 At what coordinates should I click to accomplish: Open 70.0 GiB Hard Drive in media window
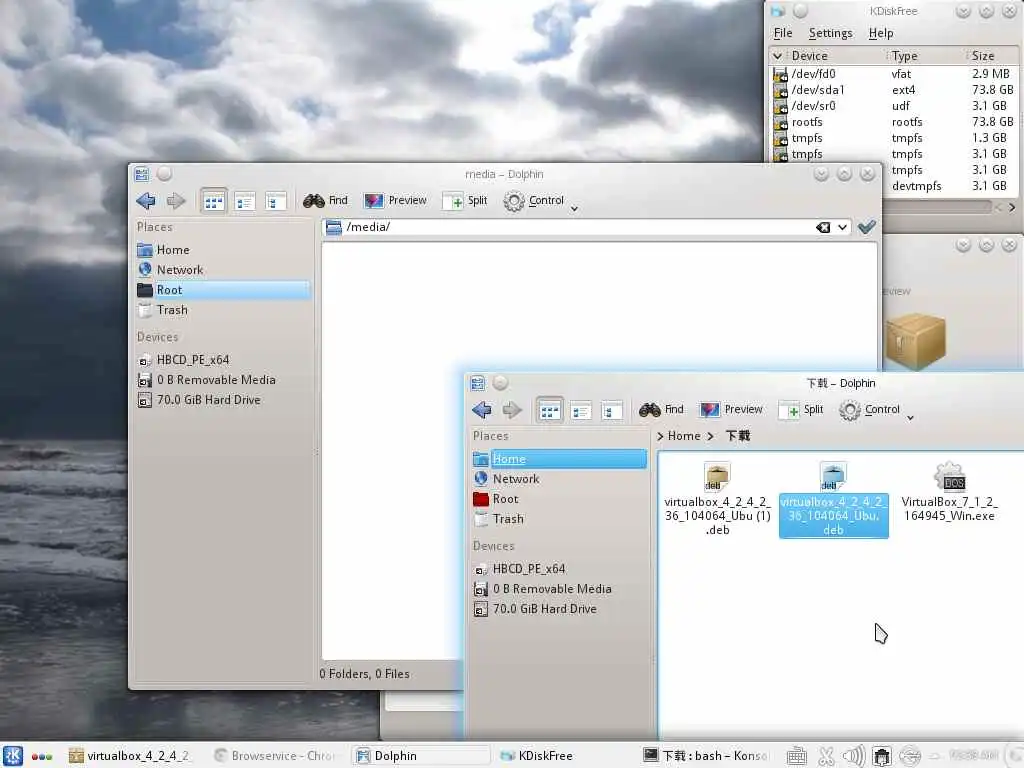coord(223,400)
